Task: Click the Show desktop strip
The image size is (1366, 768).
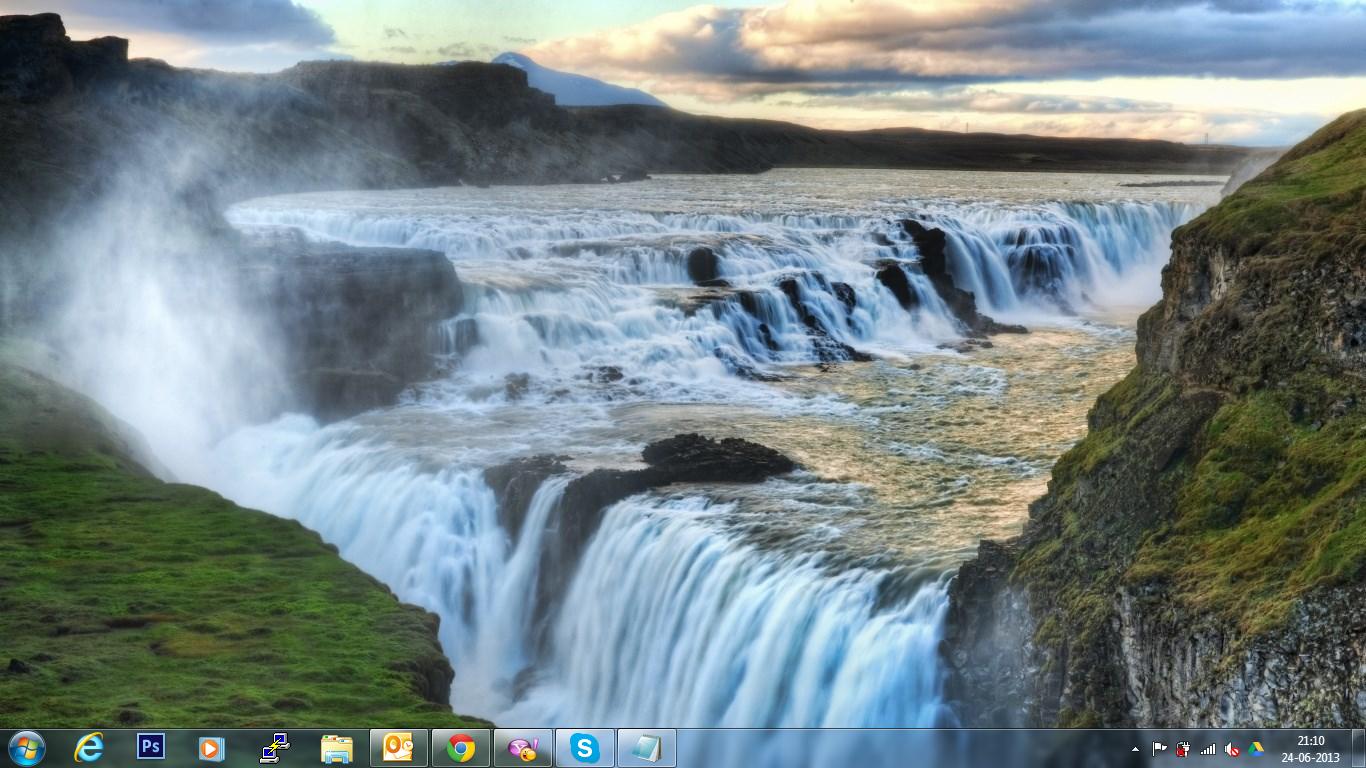Action: [1359, 748]
